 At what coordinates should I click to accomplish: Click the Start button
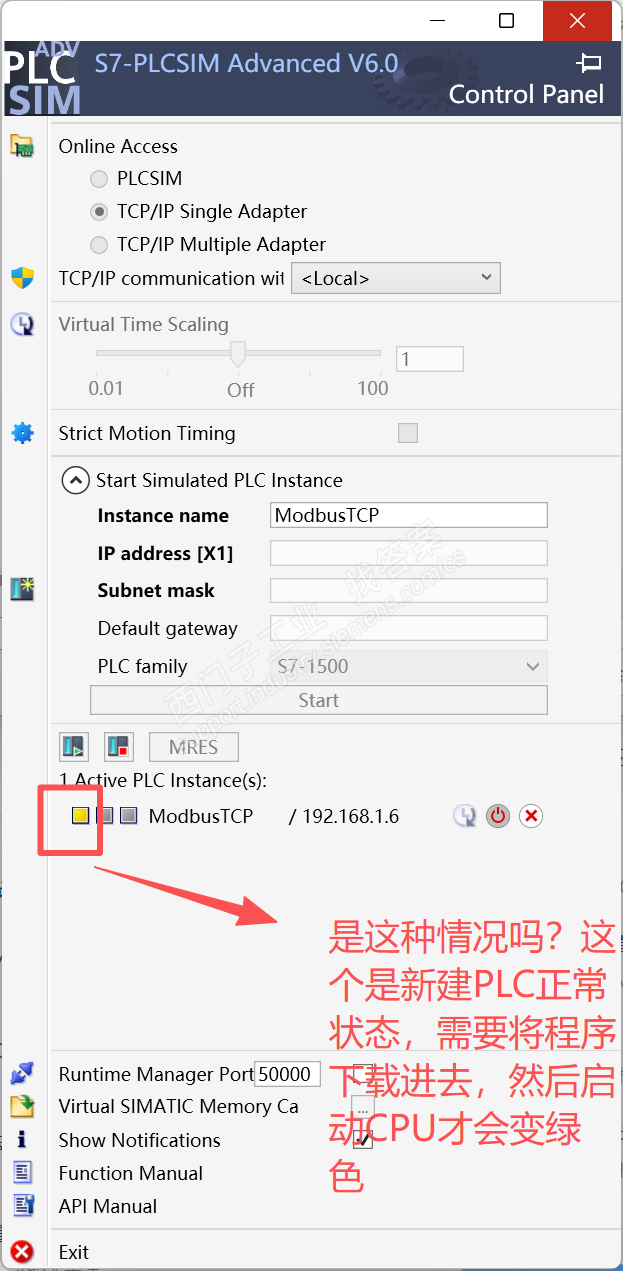pos(319,700)
